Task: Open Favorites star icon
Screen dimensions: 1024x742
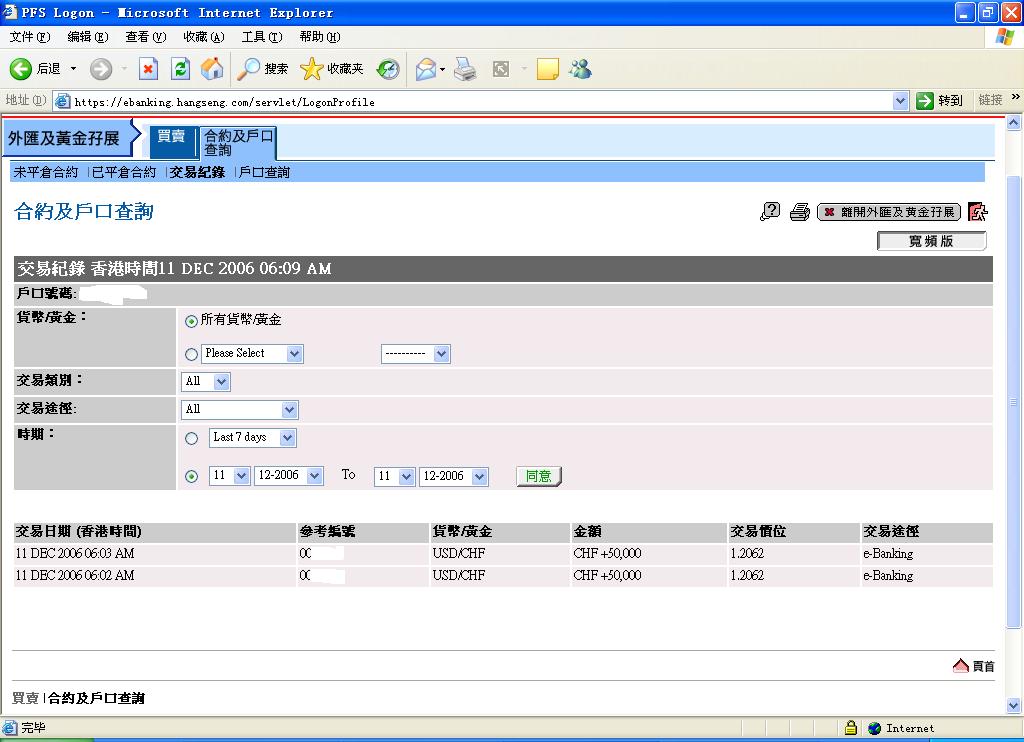Action: (x=312, y=69)
